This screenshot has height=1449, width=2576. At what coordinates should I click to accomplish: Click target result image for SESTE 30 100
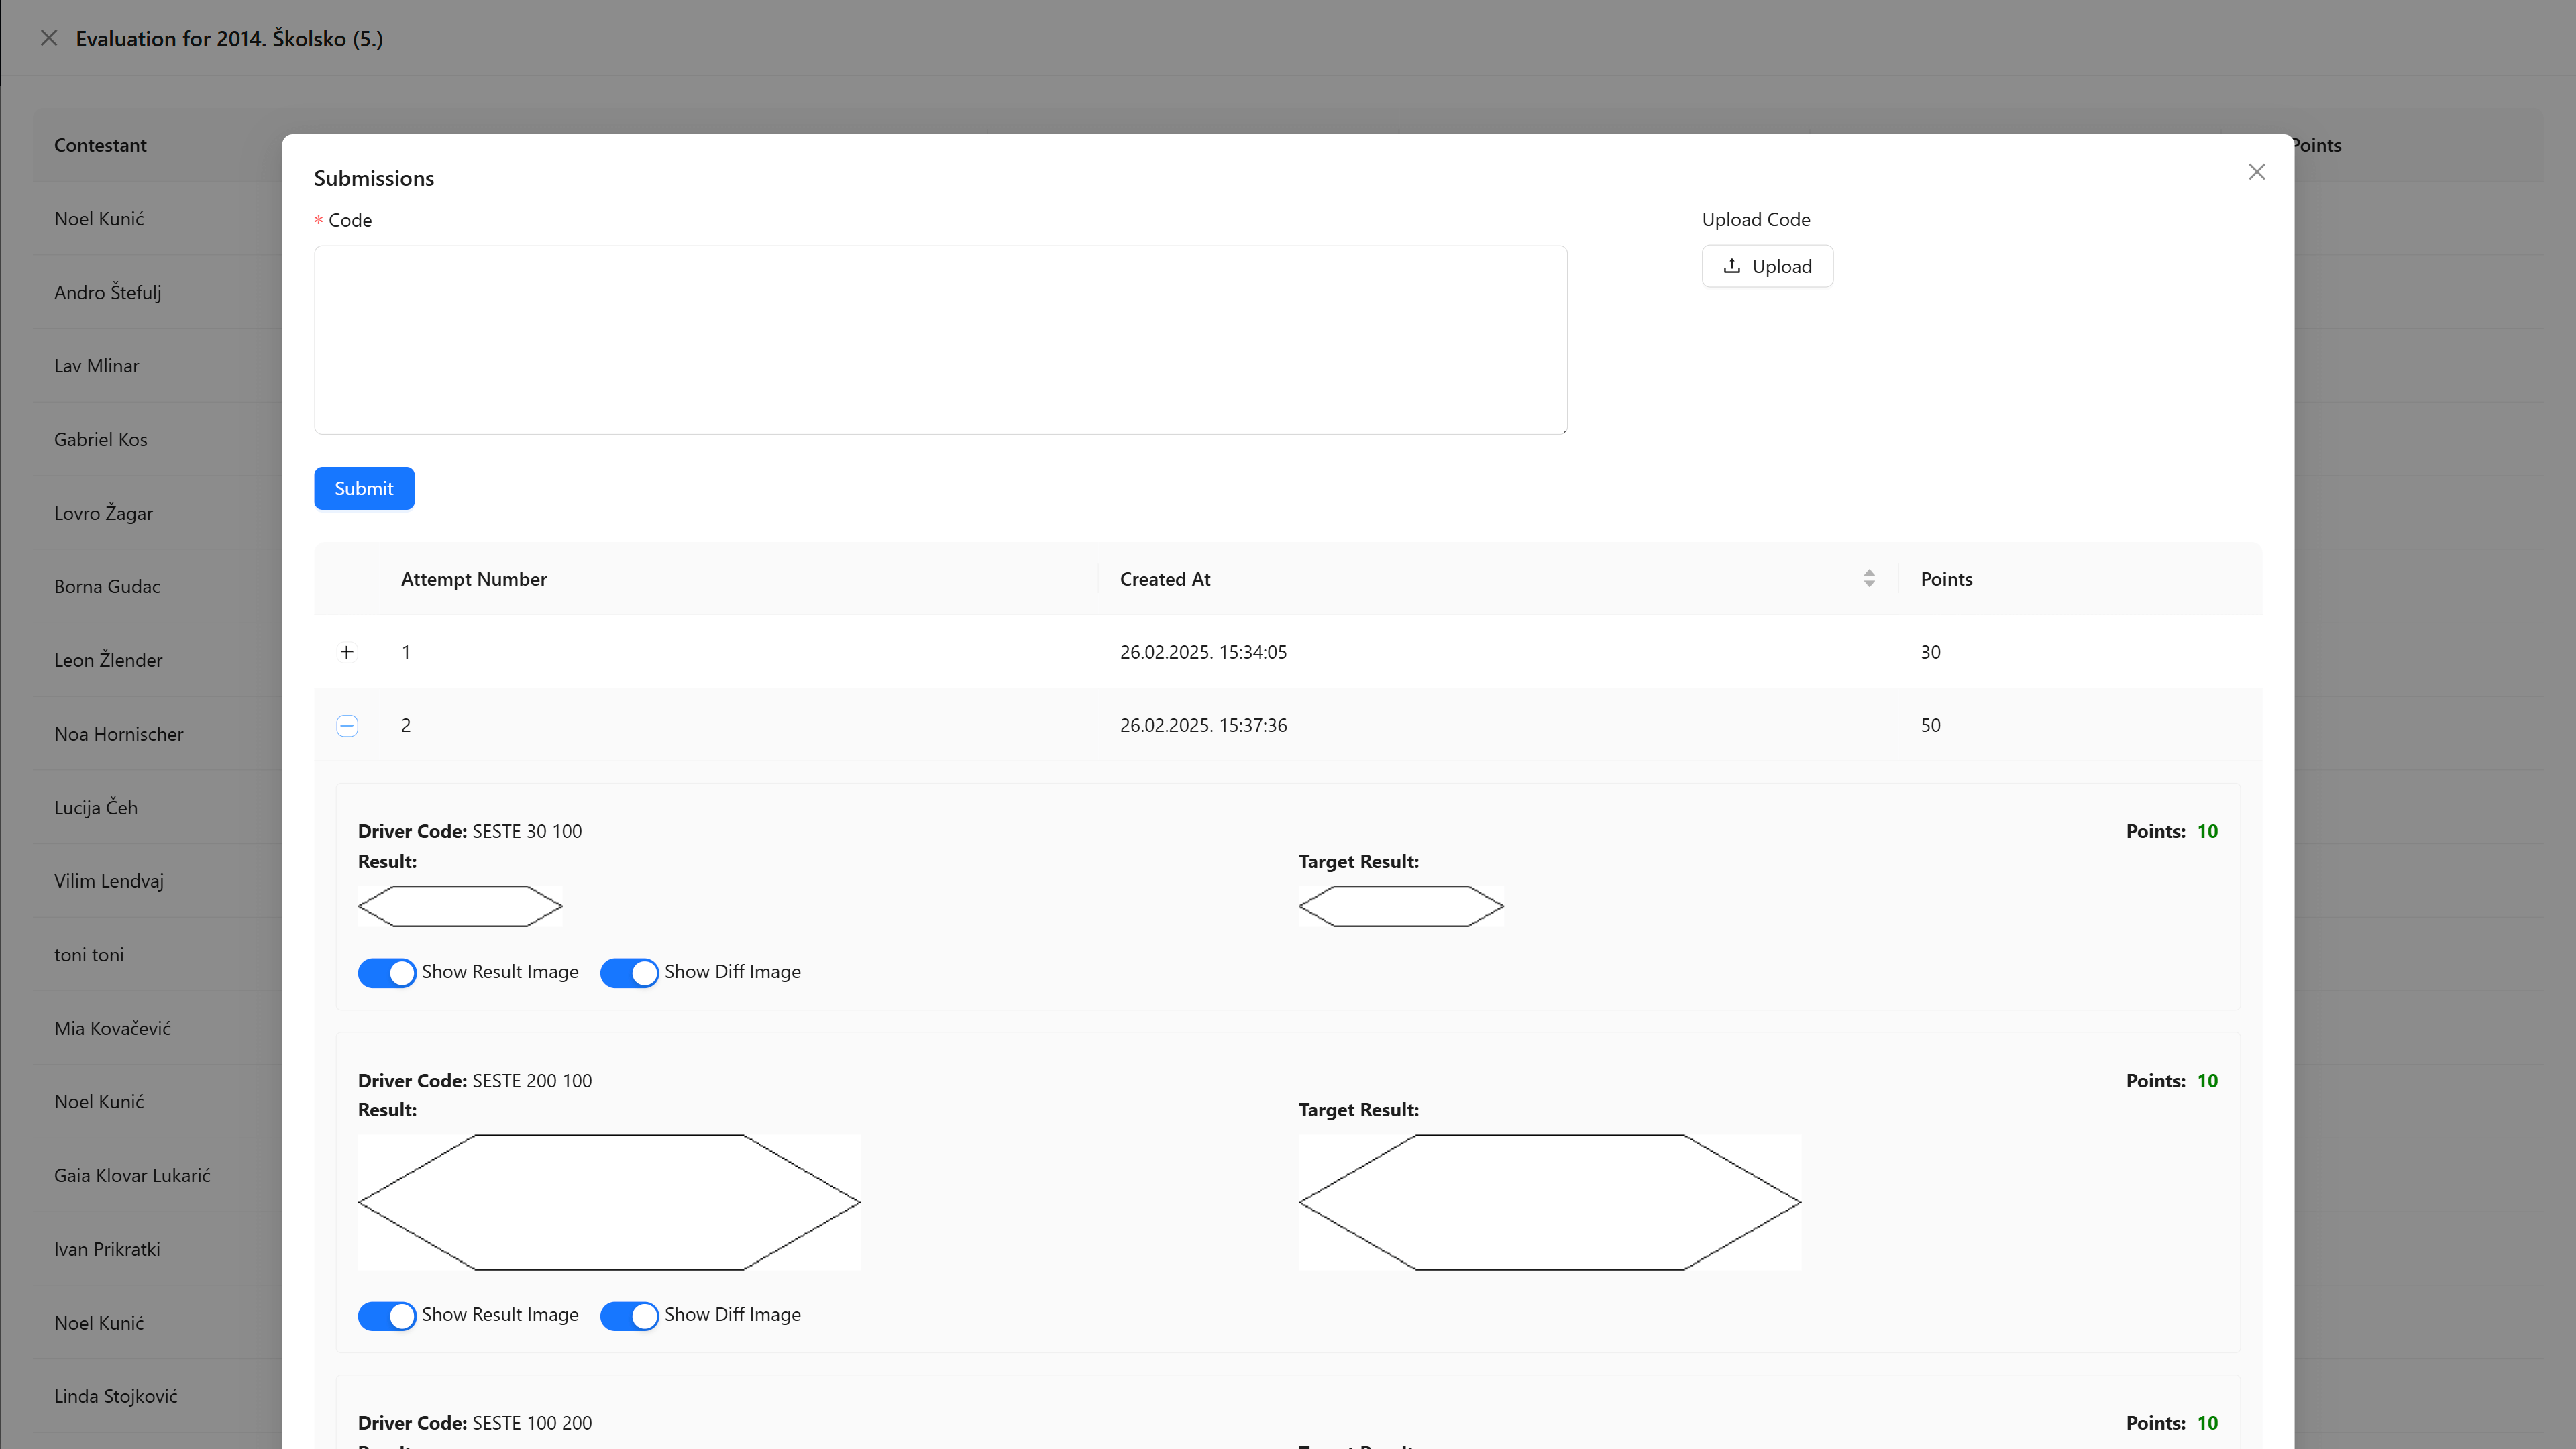coord(1400,906)
